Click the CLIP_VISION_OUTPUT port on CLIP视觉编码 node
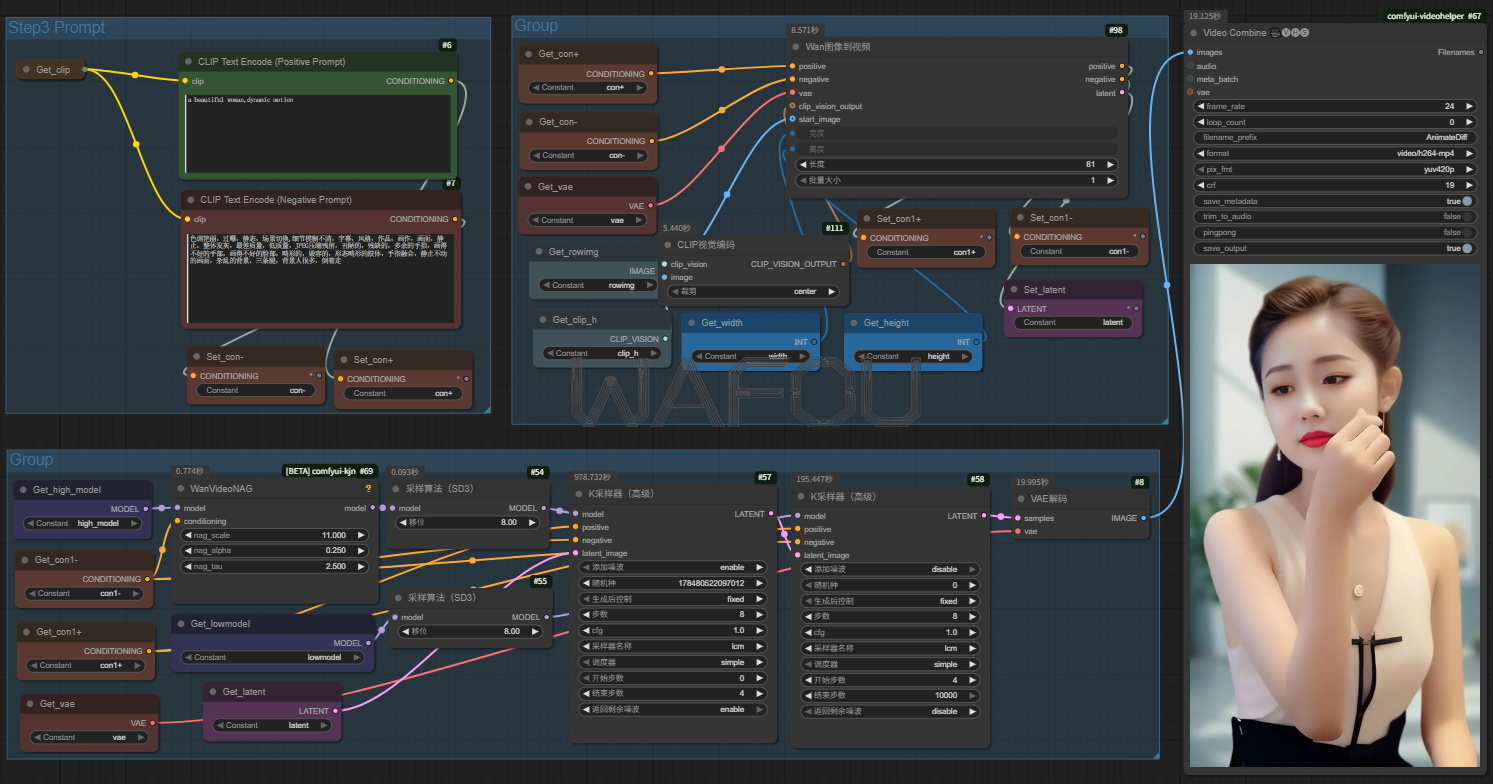The image size is (1493, 784). coord(842,264)
